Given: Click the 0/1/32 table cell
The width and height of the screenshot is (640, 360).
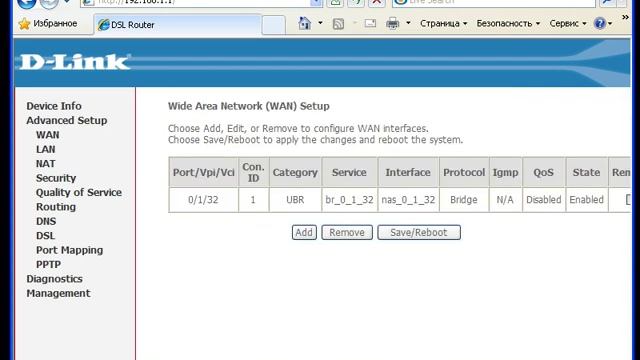Looking at the screenshot, I should pyautogui.click(x=203, y=200).
